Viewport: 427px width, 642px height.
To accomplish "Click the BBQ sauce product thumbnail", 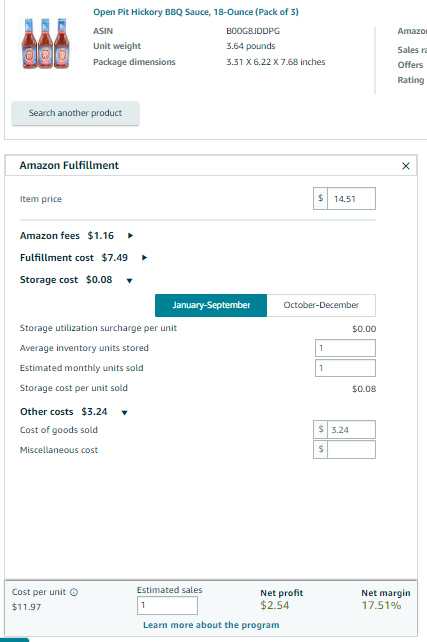I will coord(45,43).
